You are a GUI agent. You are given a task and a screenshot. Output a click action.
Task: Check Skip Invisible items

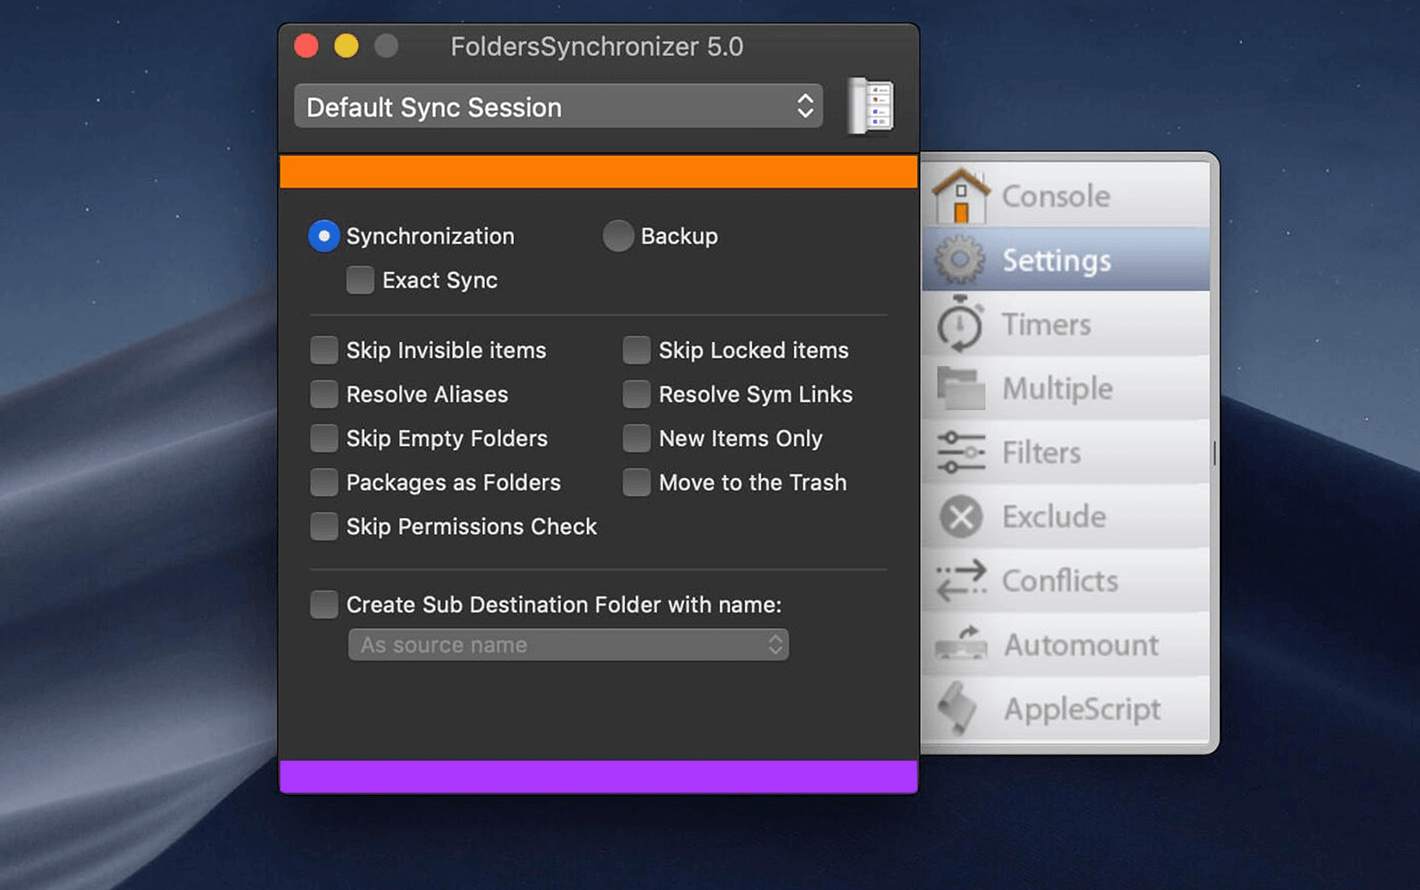[x=324, y=350]
